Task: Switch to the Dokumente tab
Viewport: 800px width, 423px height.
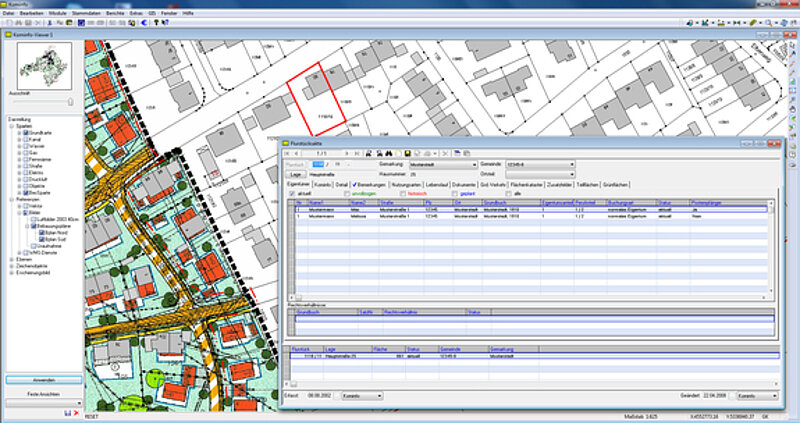Action: pyautogui.click(x=464, y=185)
